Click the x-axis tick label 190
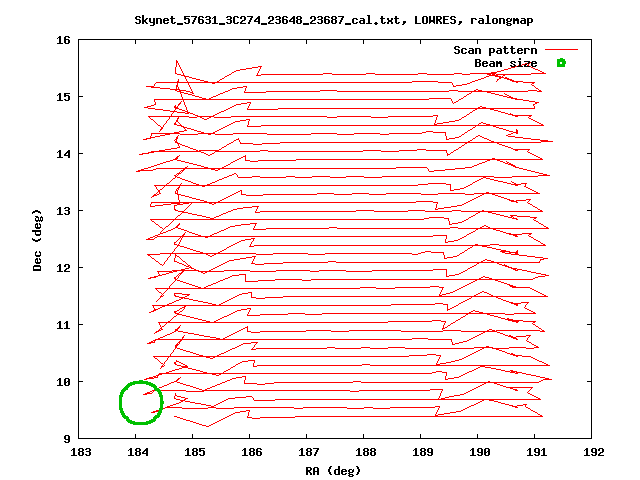 coord(480,452)
